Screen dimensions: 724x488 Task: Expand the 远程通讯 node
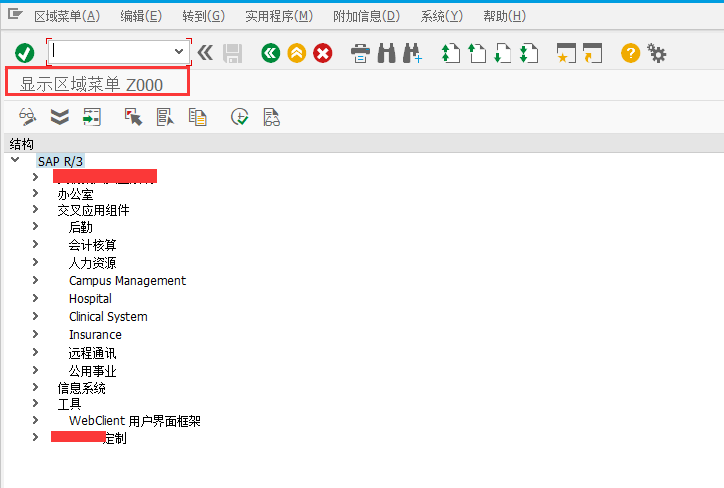35,352
